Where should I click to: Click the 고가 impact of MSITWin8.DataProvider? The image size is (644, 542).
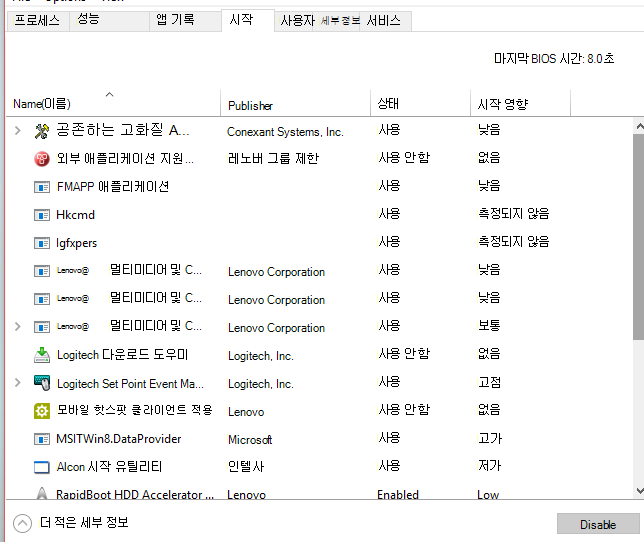(x=490, y=438)
